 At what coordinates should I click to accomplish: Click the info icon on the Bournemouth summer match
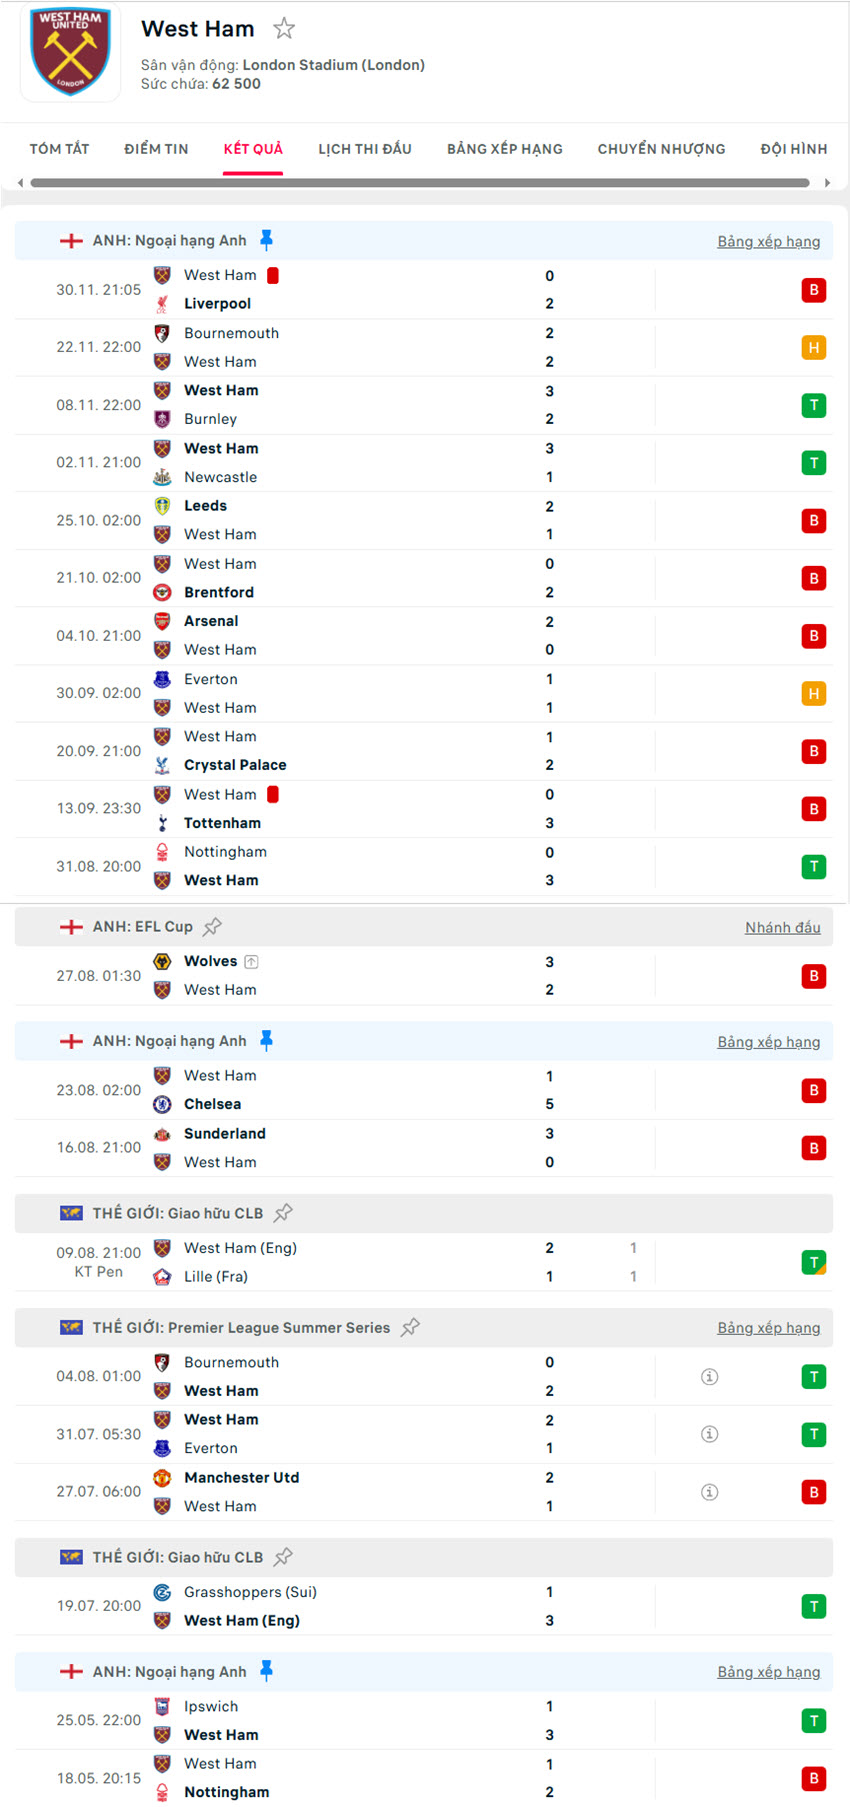point(710,1376)
